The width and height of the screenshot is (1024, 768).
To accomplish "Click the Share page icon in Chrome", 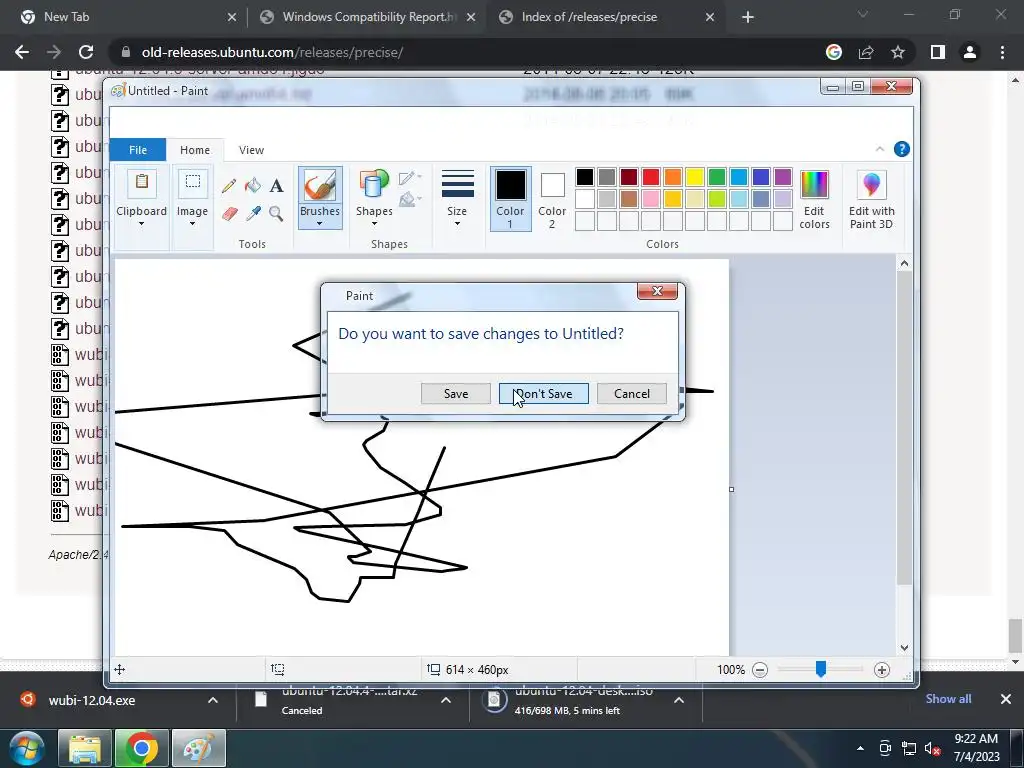I will coord(866,52).
